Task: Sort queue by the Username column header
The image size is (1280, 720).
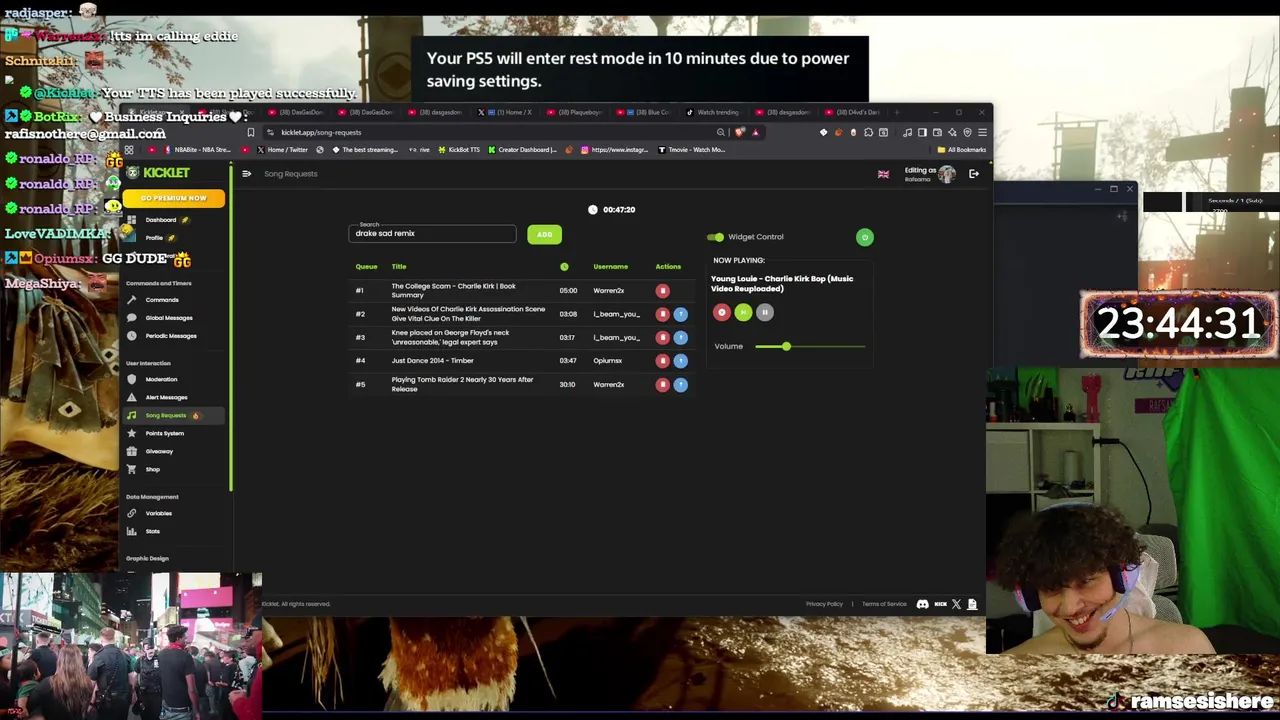Action: coord(610,267)
